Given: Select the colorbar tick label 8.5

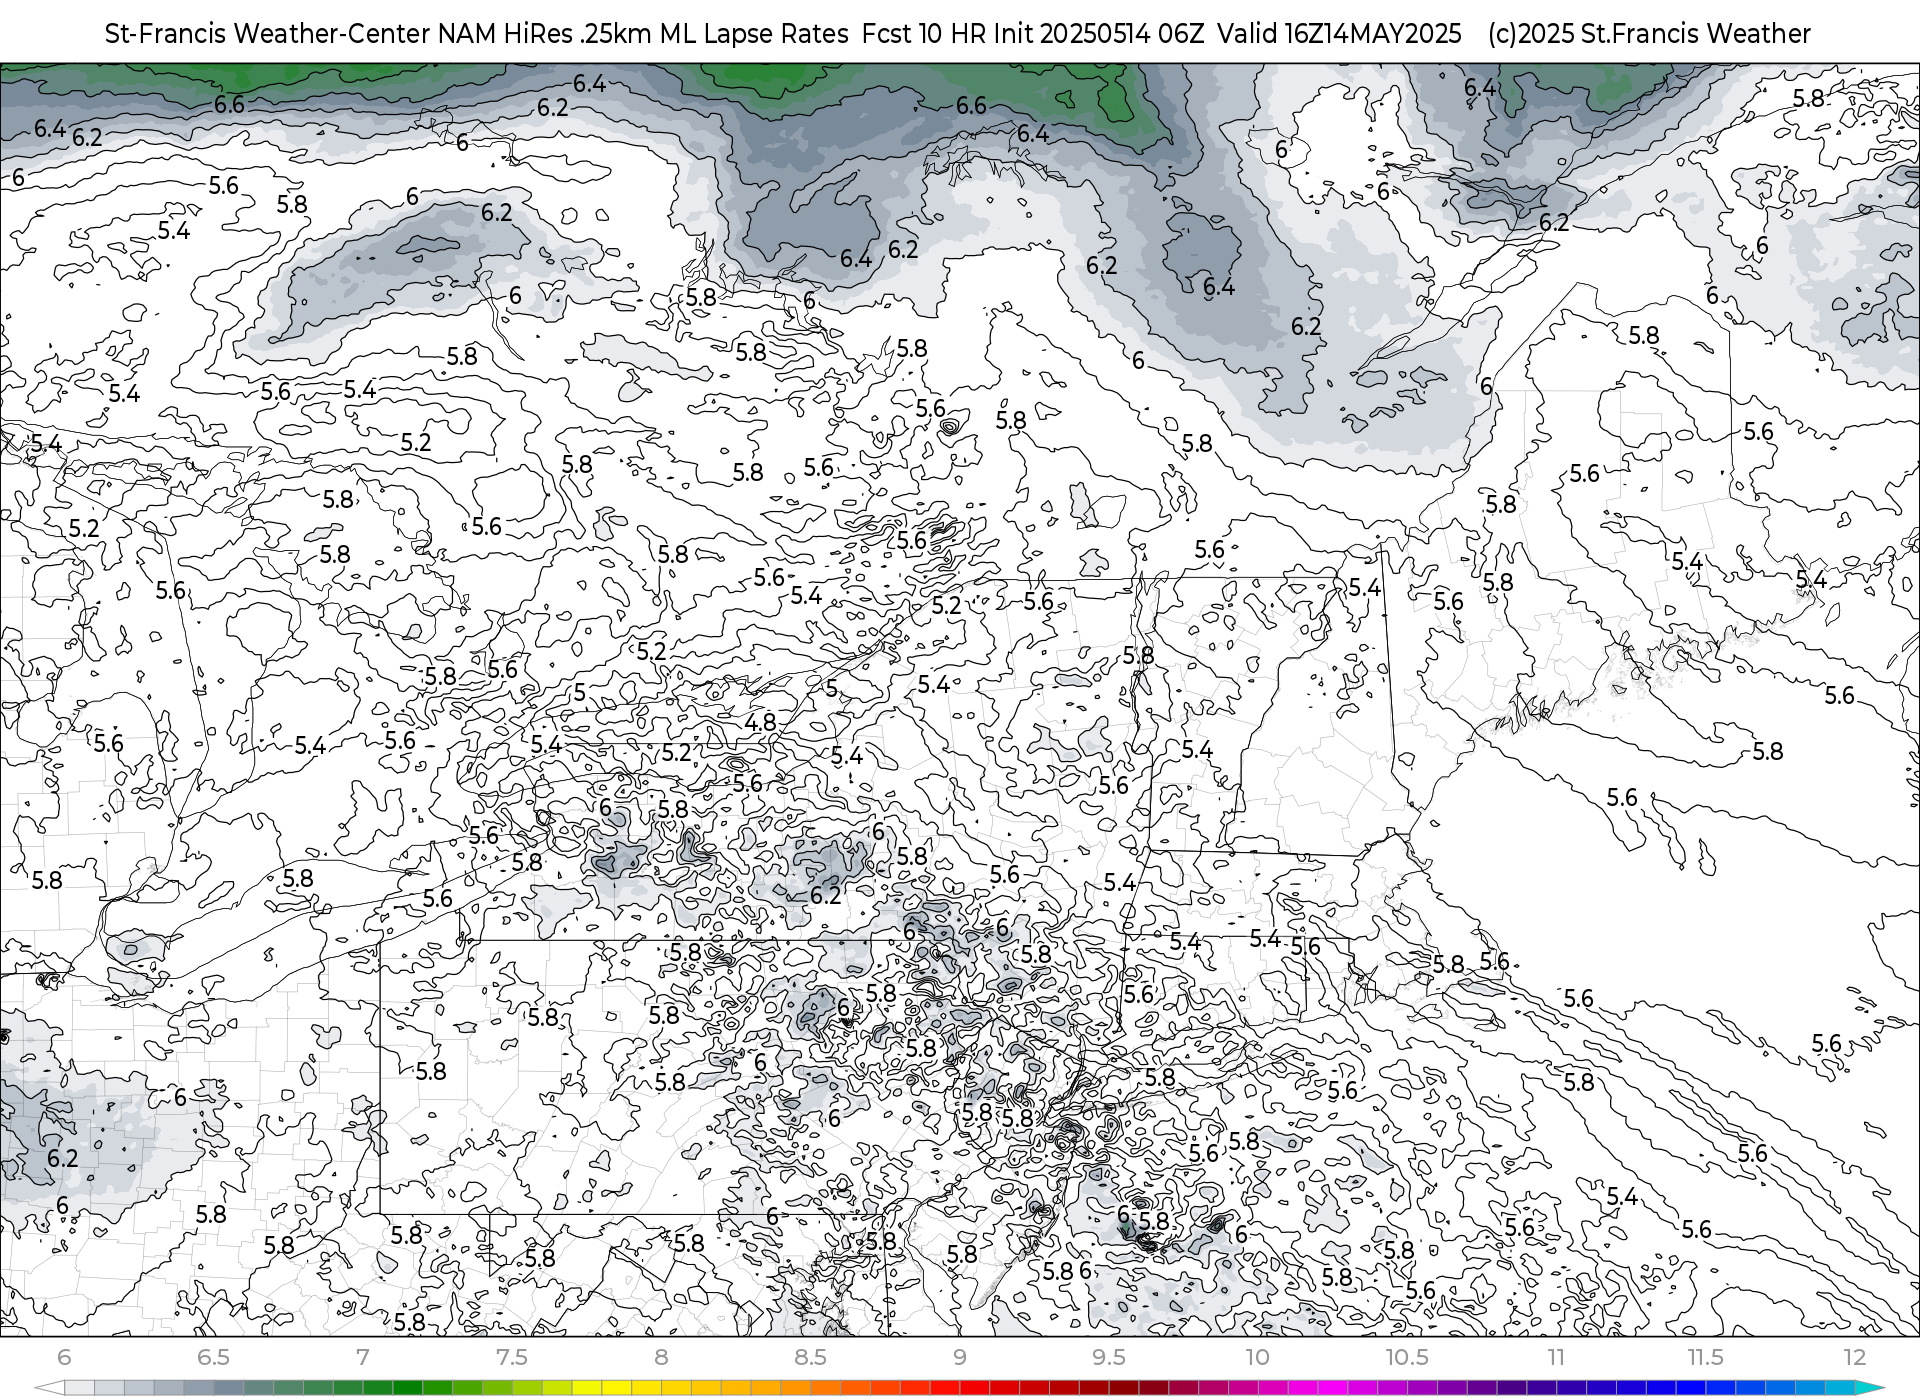Looking at the screenshot, I should 810,1357.
